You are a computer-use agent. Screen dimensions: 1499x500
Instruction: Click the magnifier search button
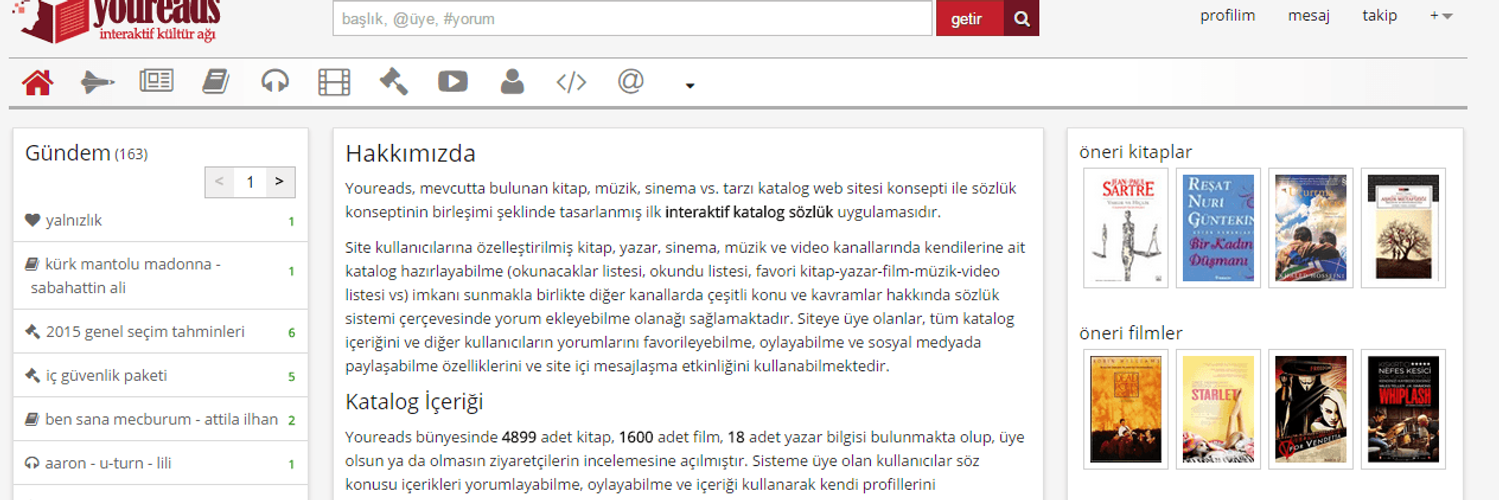click(1021, 18)
